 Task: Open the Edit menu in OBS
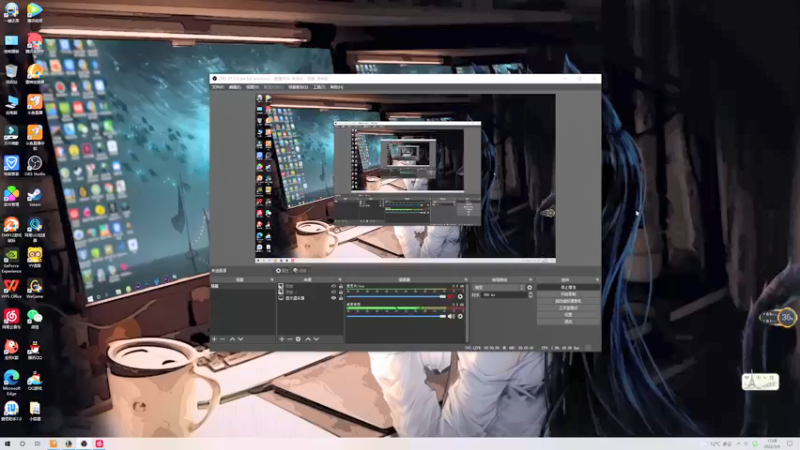coord(235,87)
